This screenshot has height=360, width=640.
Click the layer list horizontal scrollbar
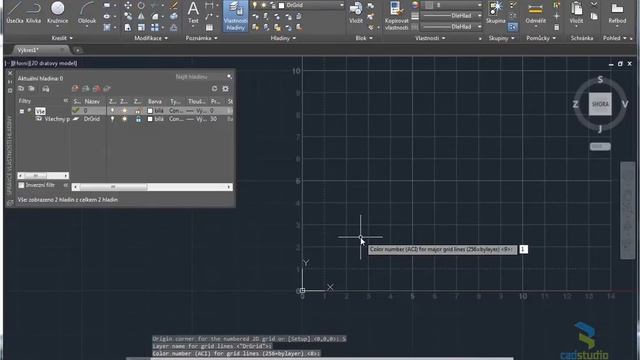click(x=152, y=187)
